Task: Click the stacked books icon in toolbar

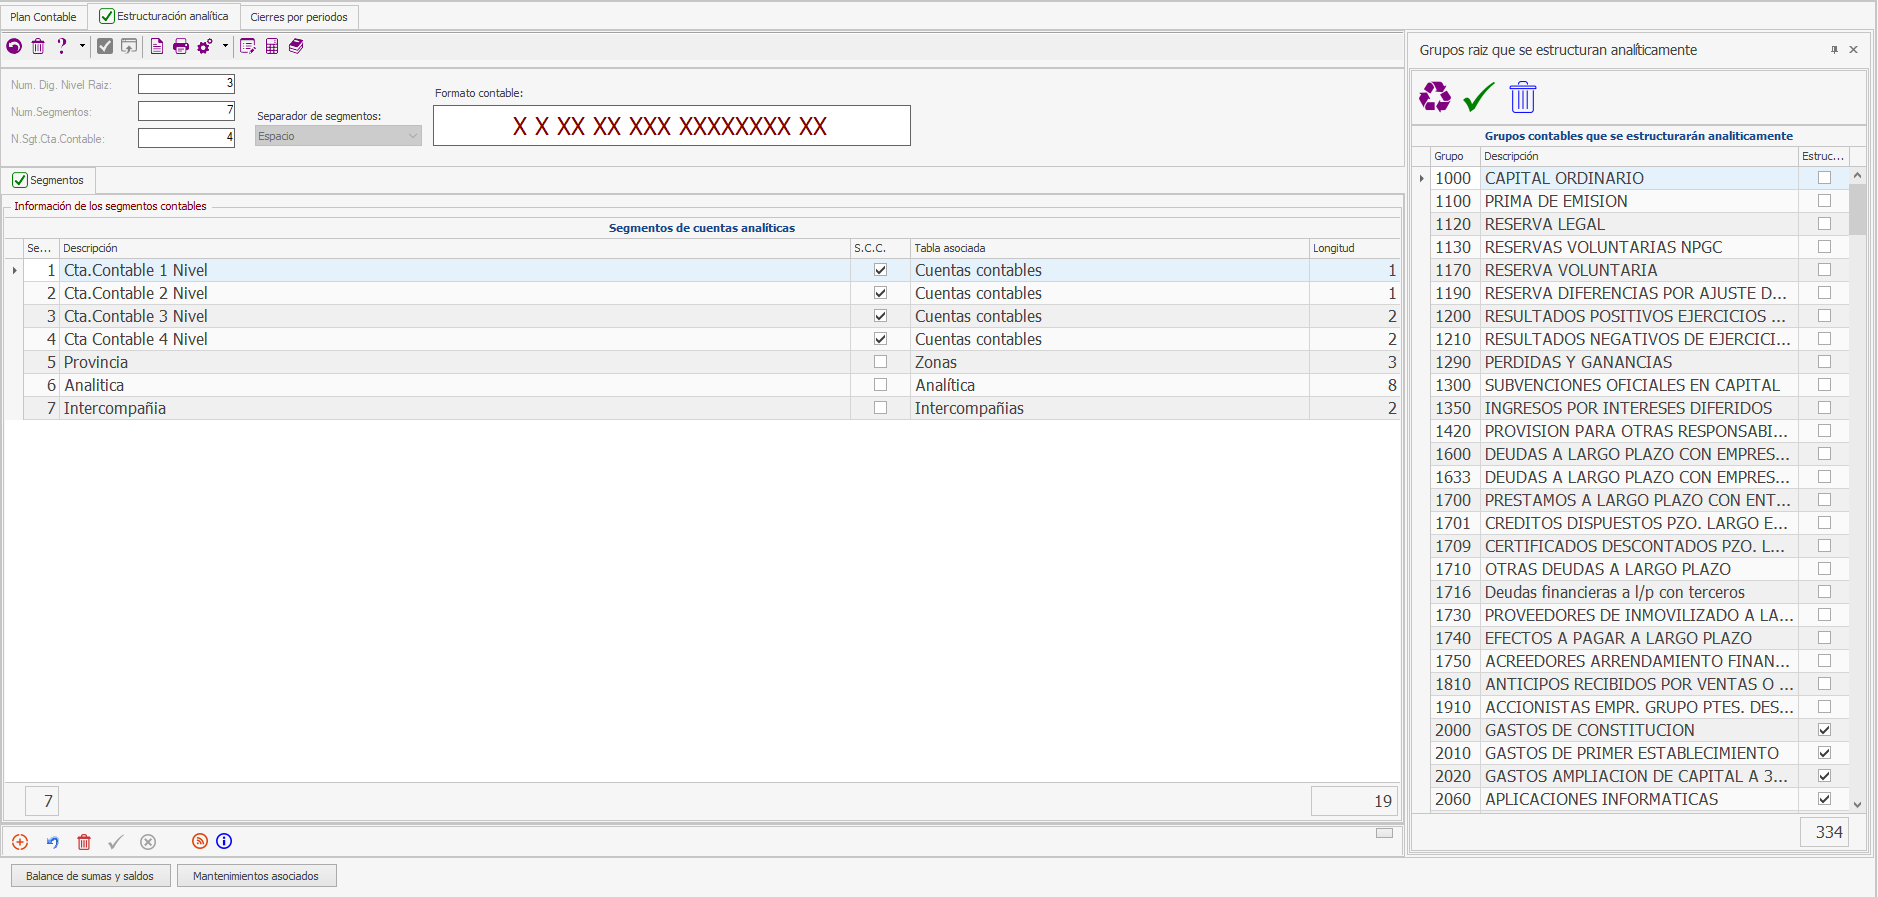Action: [x=296, y=46]
